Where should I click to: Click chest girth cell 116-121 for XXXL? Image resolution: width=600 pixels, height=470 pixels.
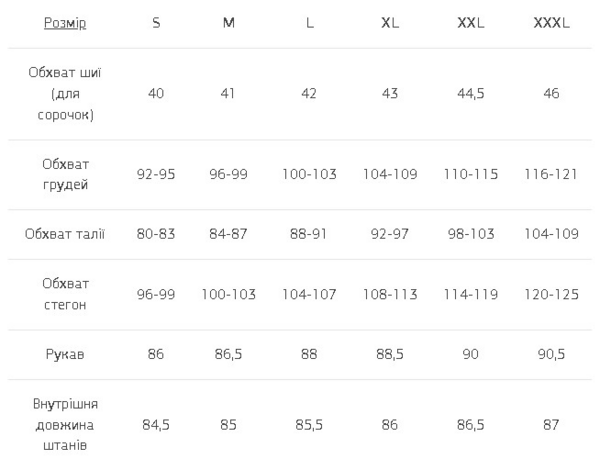[x=550, y=174]
